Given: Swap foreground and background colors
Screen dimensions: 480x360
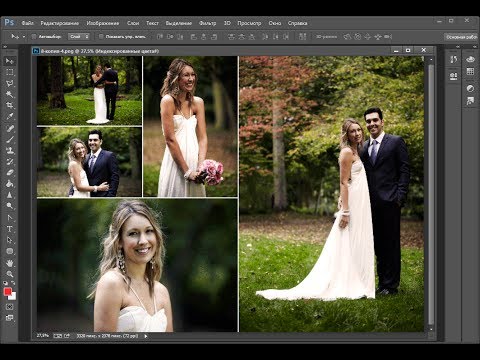Looking at the screenshot, I should click(13, 283).
